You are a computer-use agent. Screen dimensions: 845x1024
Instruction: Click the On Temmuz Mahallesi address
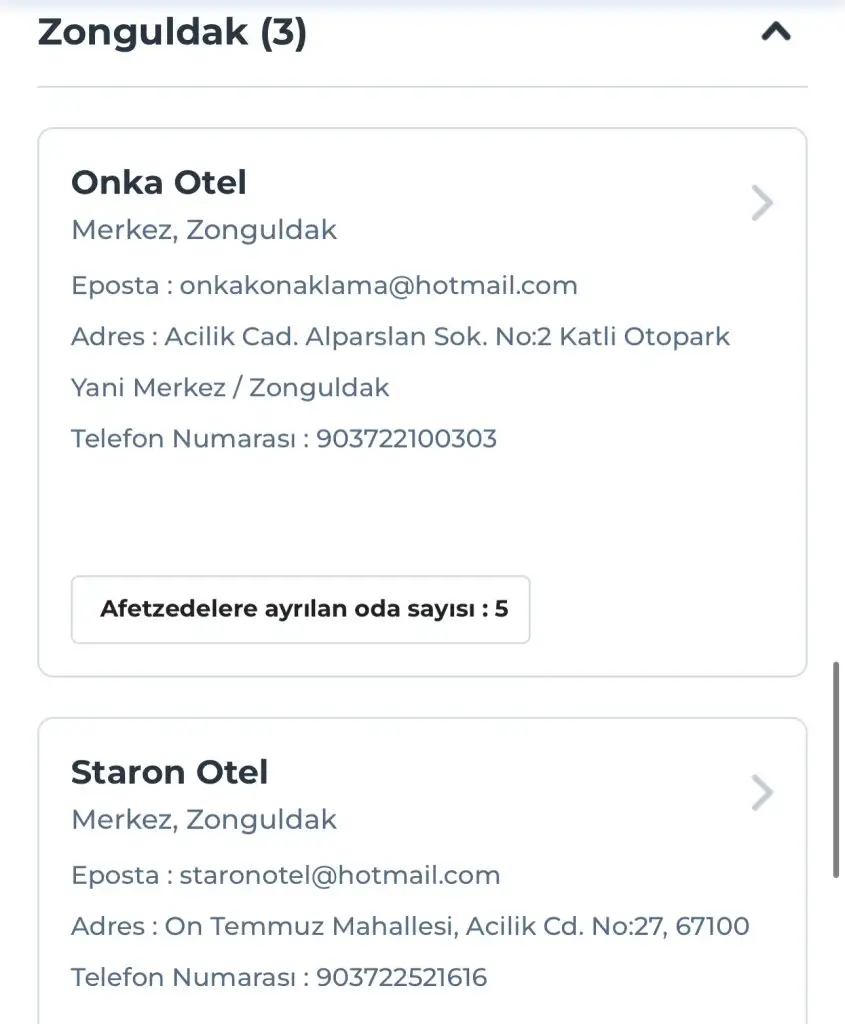(457, 927)
